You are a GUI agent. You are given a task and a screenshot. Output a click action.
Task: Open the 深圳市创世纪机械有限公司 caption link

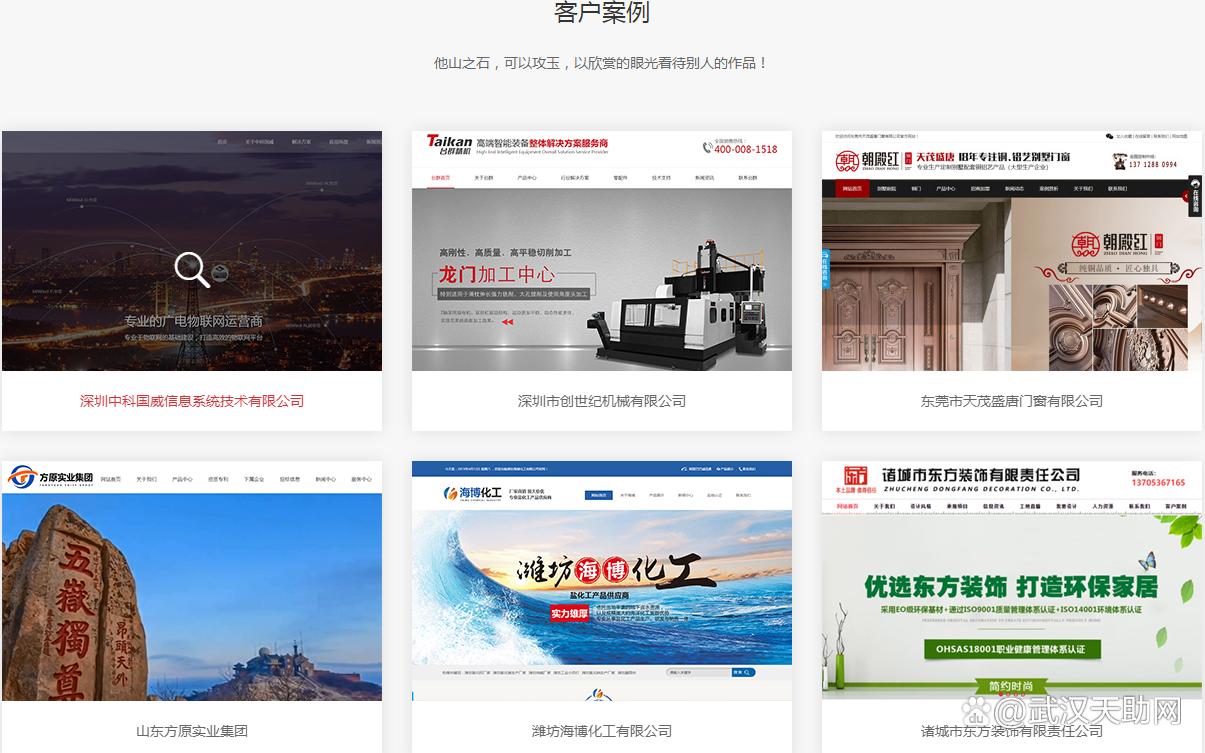602,401
